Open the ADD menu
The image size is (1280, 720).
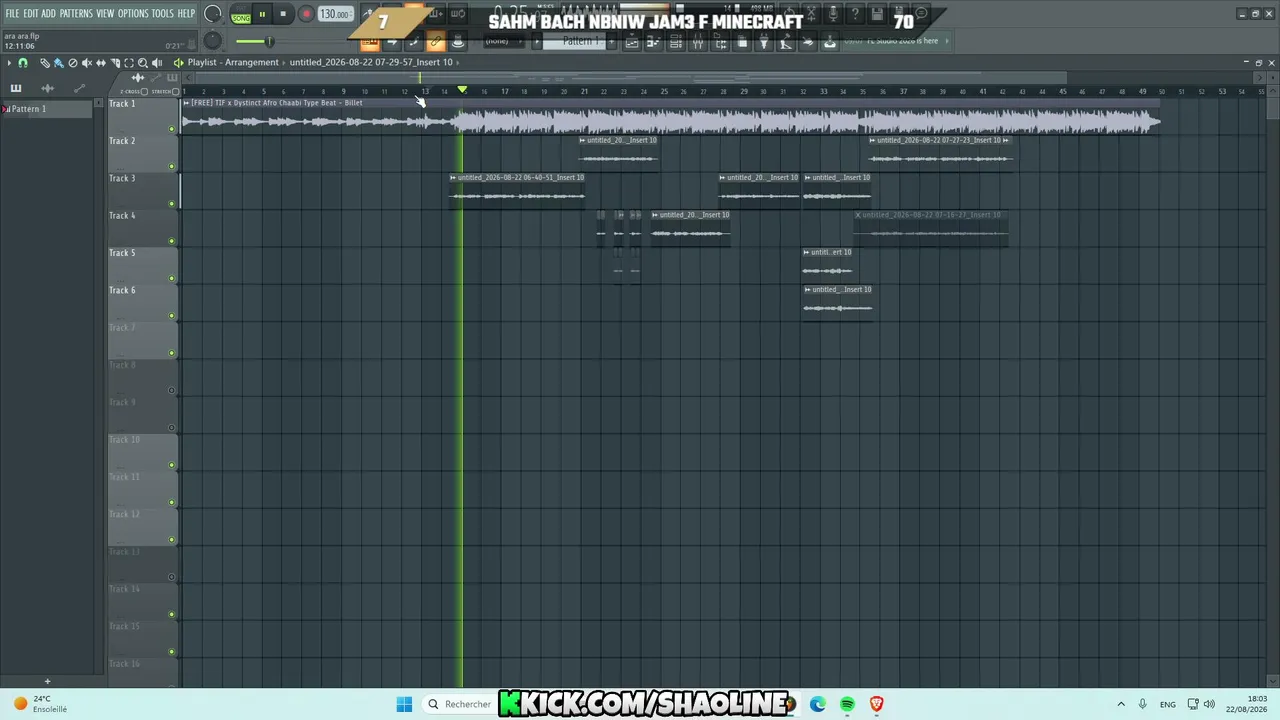click(x=48, y=13)
